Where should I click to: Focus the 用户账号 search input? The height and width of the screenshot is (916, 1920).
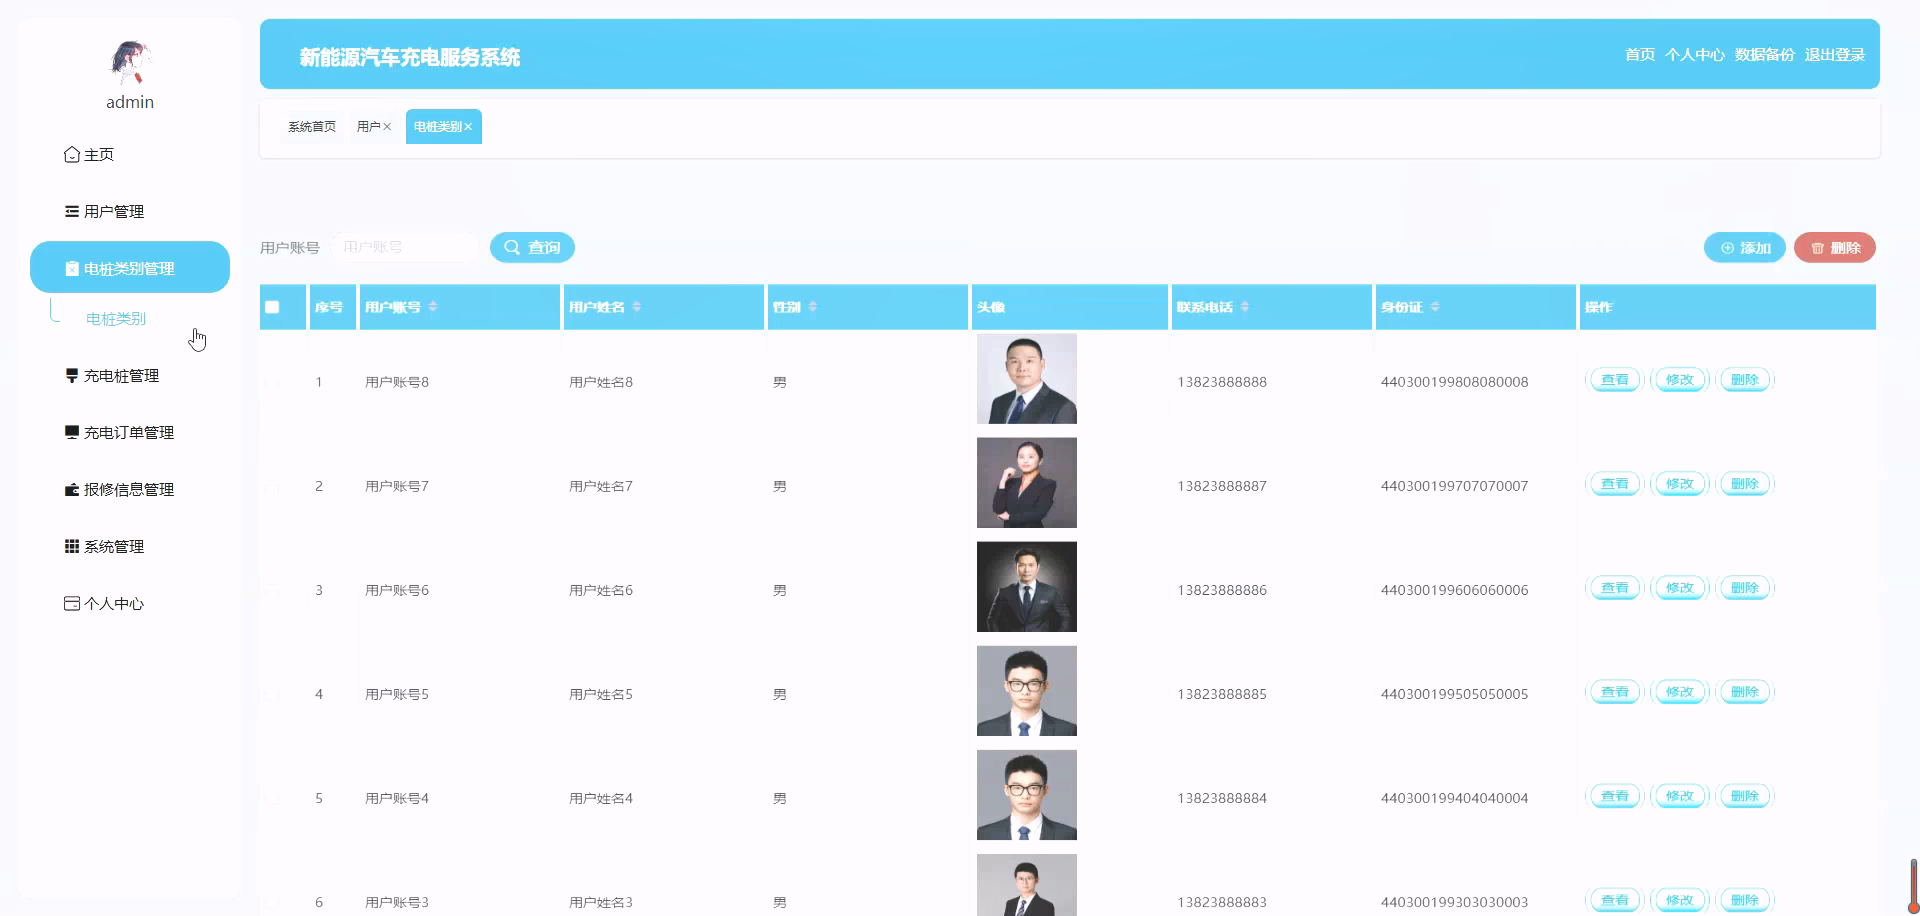pos(404,247)
